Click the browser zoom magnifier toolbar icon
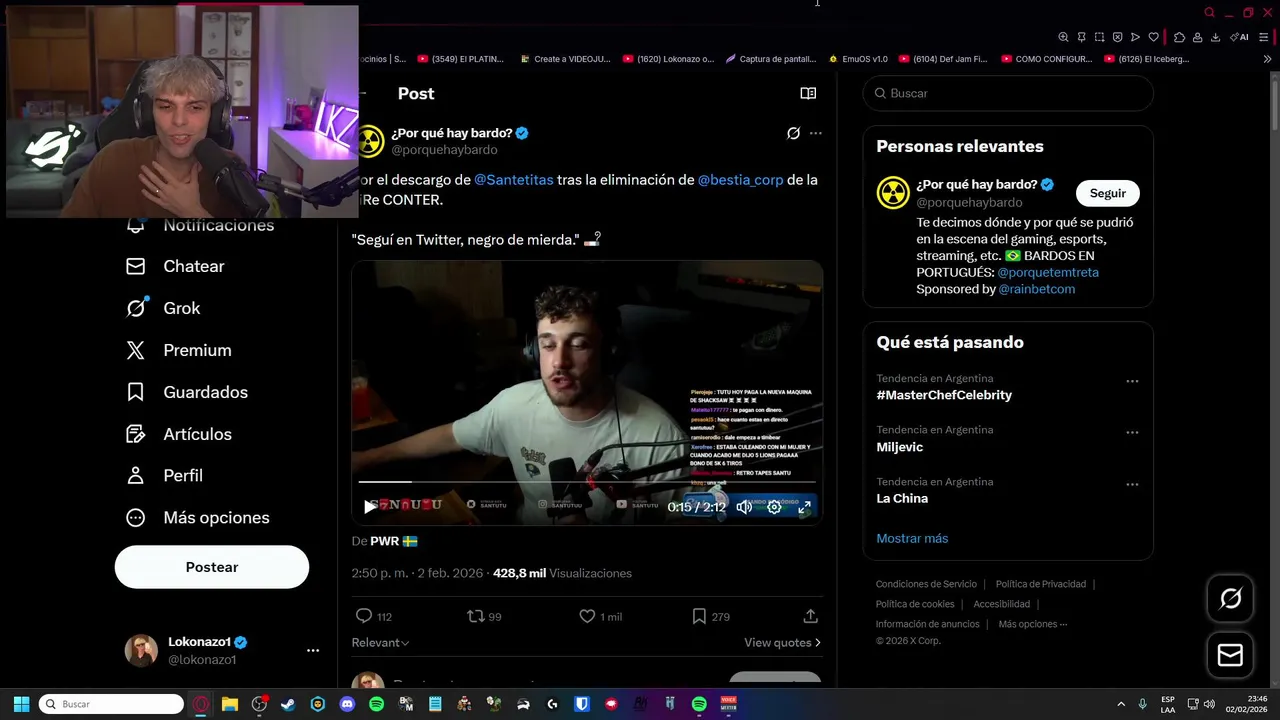The image size is (1280, 720). tap(1063, 37)
